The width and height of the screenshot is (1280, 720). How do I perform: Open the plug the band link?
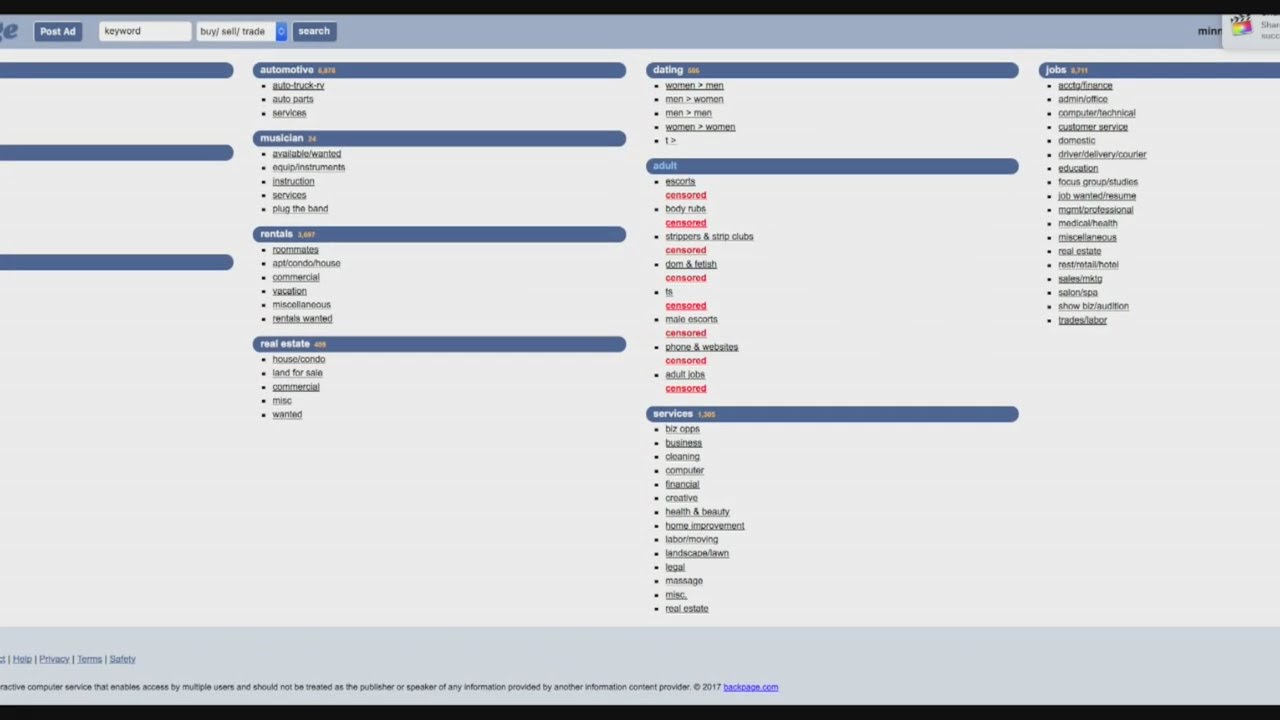[300, 209]
